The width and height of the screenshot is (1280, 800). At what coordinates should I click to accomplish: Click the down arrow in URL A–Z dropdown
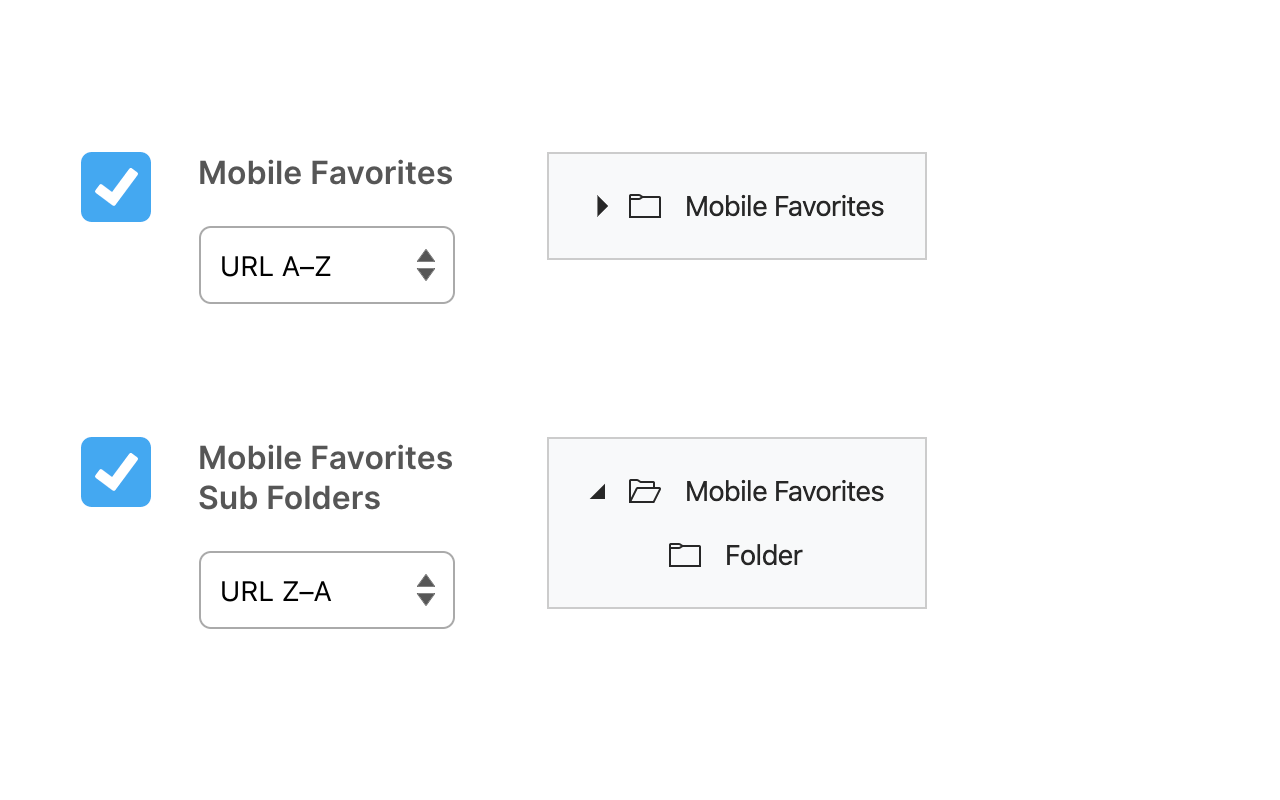[426, 275]
